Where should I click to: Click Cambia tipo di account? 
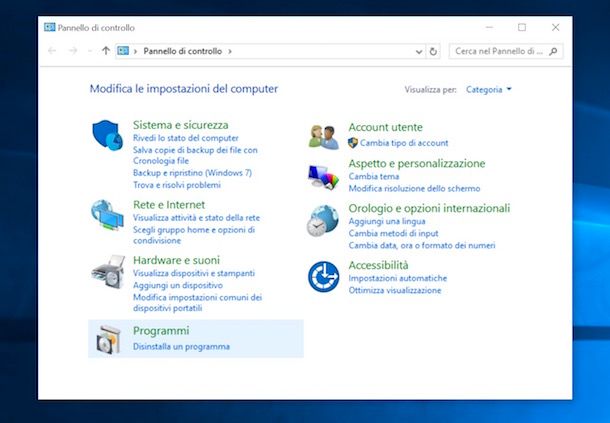(404, 143)
